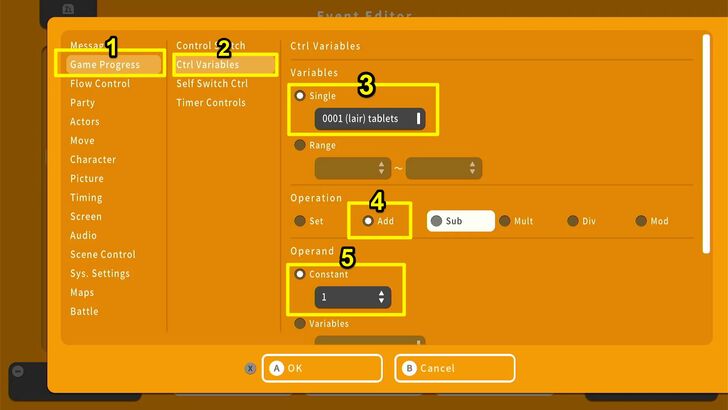Open the Maps category
Screen dimensions: 728x410
(x=82, y=293)
